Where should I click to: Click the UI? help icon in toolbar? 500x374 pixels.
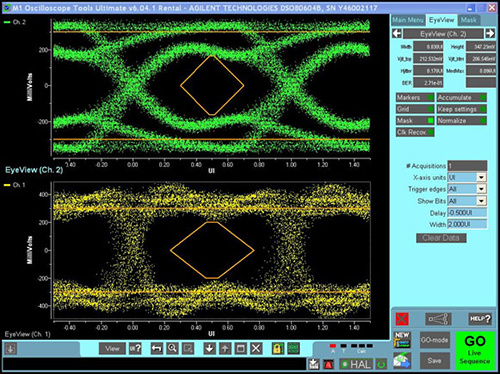tap(136, 349)
